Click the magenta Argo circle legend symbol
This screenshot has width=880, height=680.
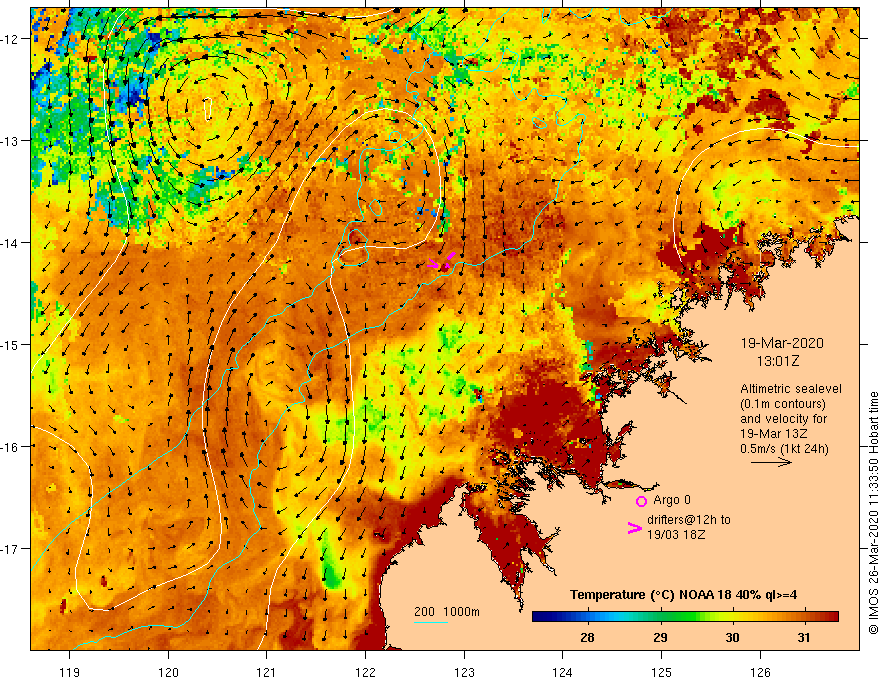[641, 501]
